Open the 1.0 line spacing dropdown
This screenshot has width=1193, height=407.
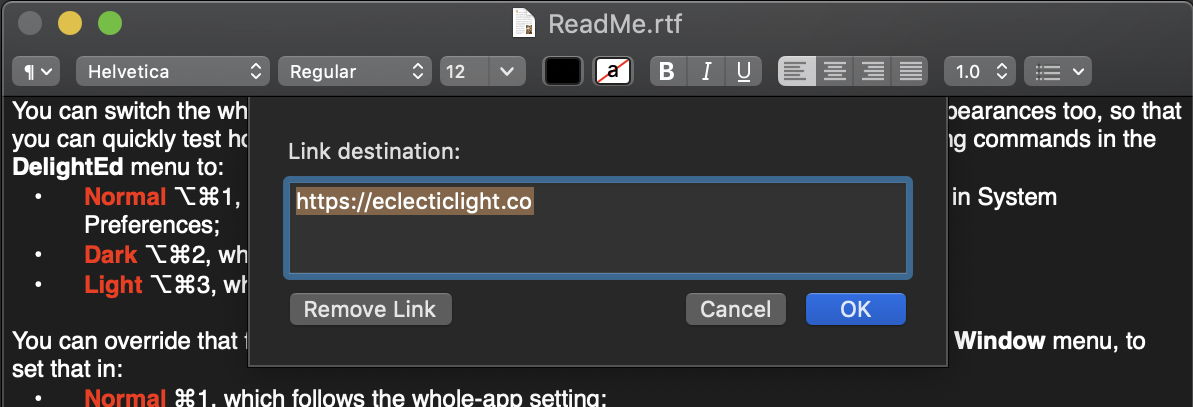coord(980,72)
